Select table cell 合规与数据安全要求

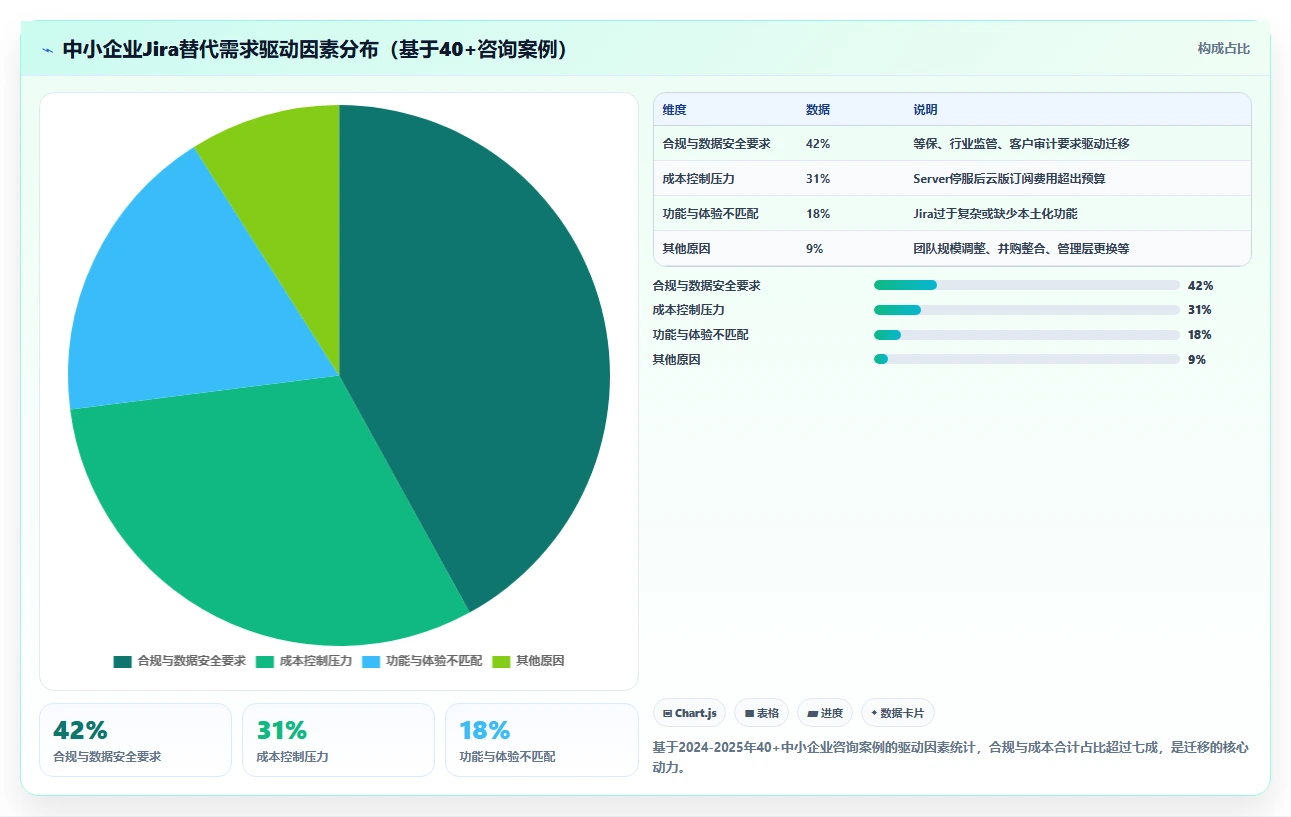[716, 144]
